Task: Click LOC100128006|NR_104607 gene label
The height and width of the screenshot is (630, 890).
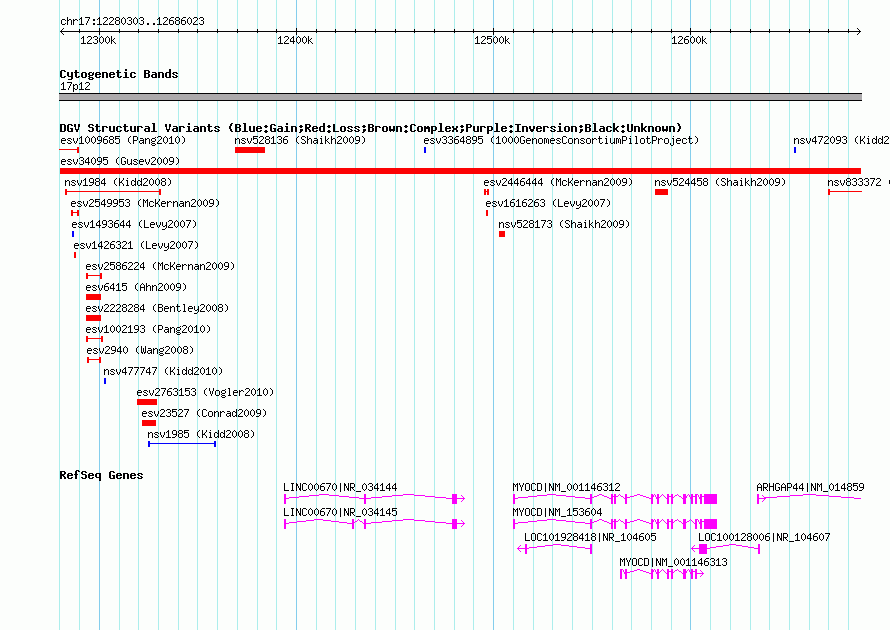Action: coord(764,537)
